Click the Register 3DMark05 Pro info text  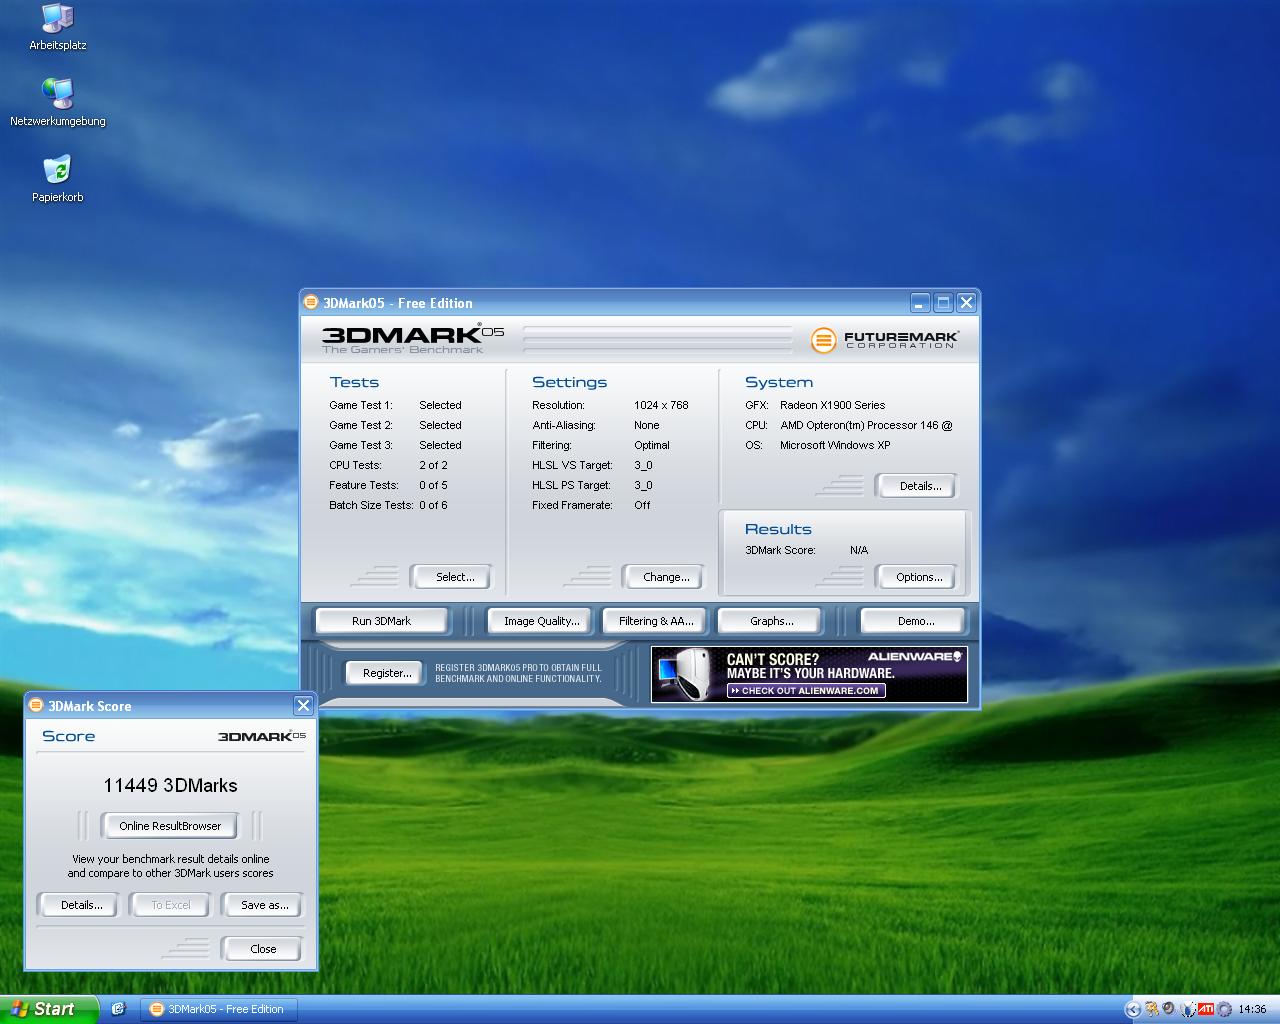click(518, 673)
